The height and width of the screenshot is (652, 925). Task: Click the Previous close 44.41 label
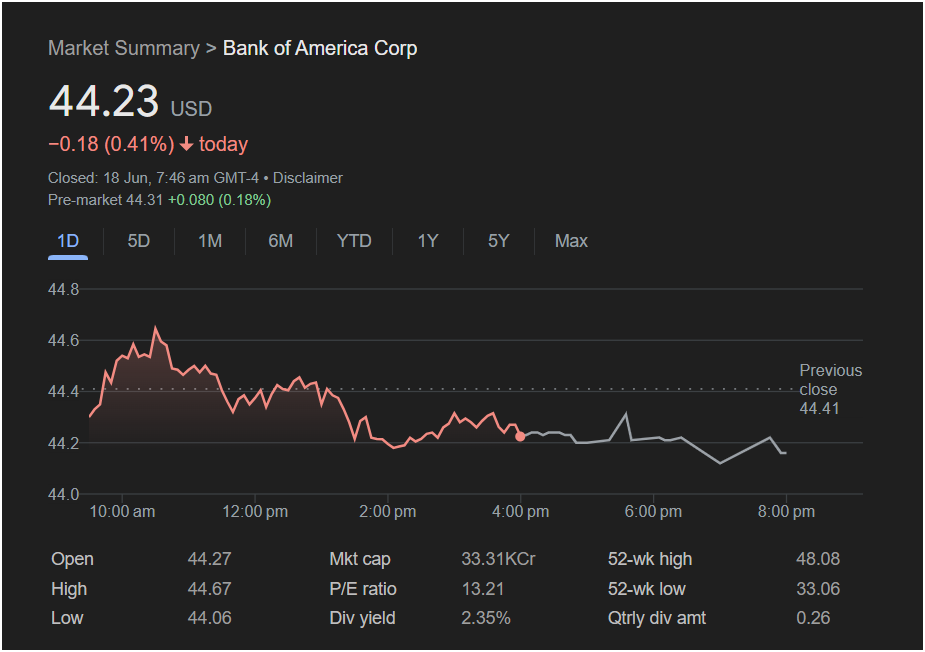[831, 389]
